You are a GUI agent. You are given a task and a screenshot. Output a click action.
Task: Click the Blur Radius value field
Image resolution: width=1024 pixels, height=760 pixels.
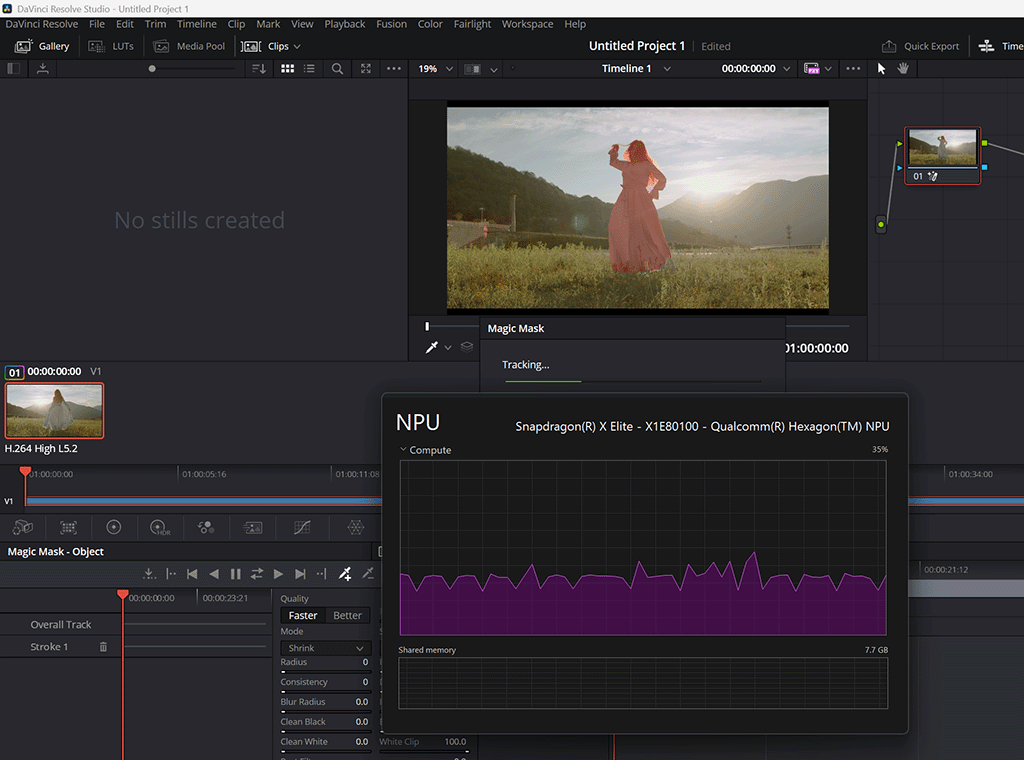click(361, 702)
